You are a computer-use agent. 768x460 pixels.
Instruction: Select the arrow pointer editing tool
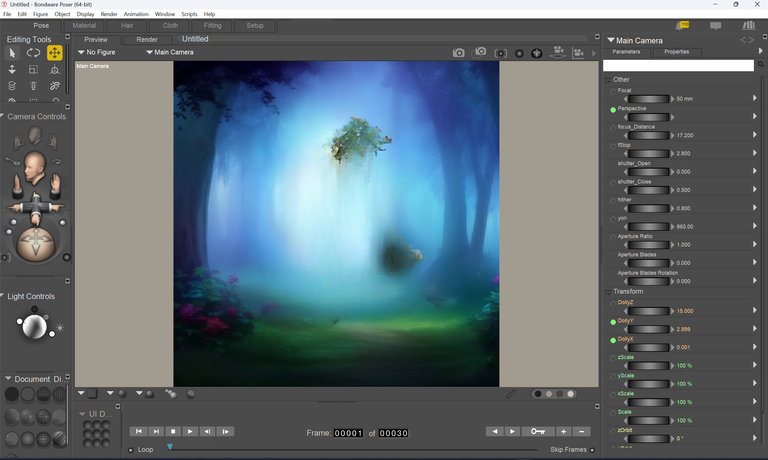[12, 52]
